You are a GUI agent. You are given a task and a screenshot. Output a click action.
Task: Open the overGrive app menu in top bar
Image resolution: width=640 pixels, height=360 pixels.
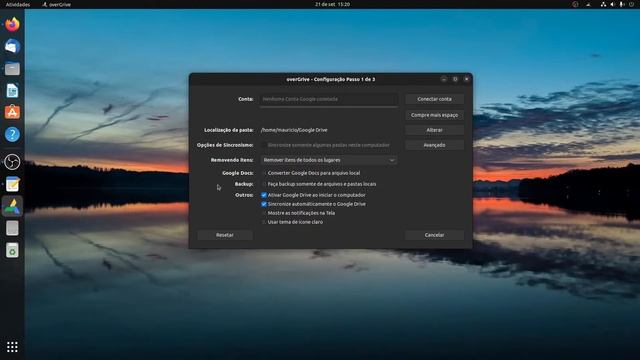tap(56, 4)
